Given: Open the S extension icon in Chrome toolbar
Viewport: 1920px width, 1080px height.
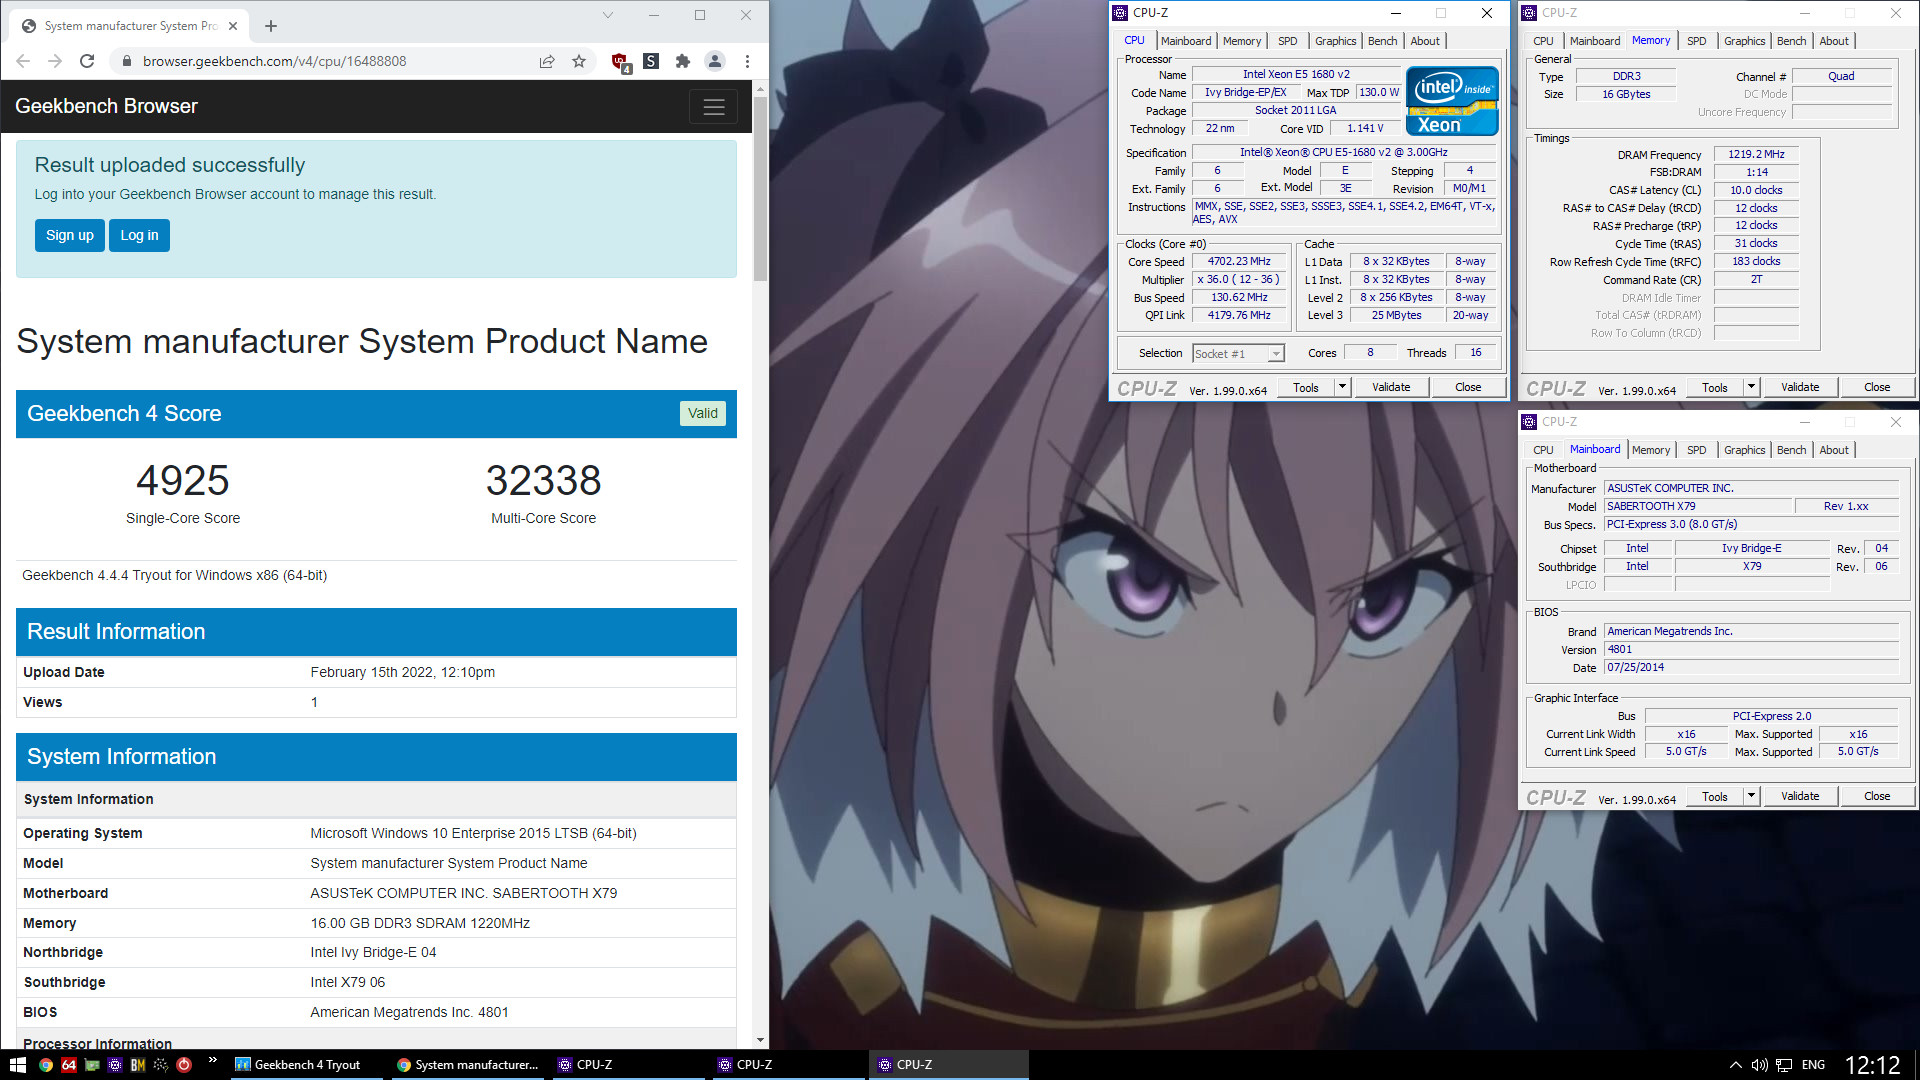Looking at the screenshot, I should point(651,61).
